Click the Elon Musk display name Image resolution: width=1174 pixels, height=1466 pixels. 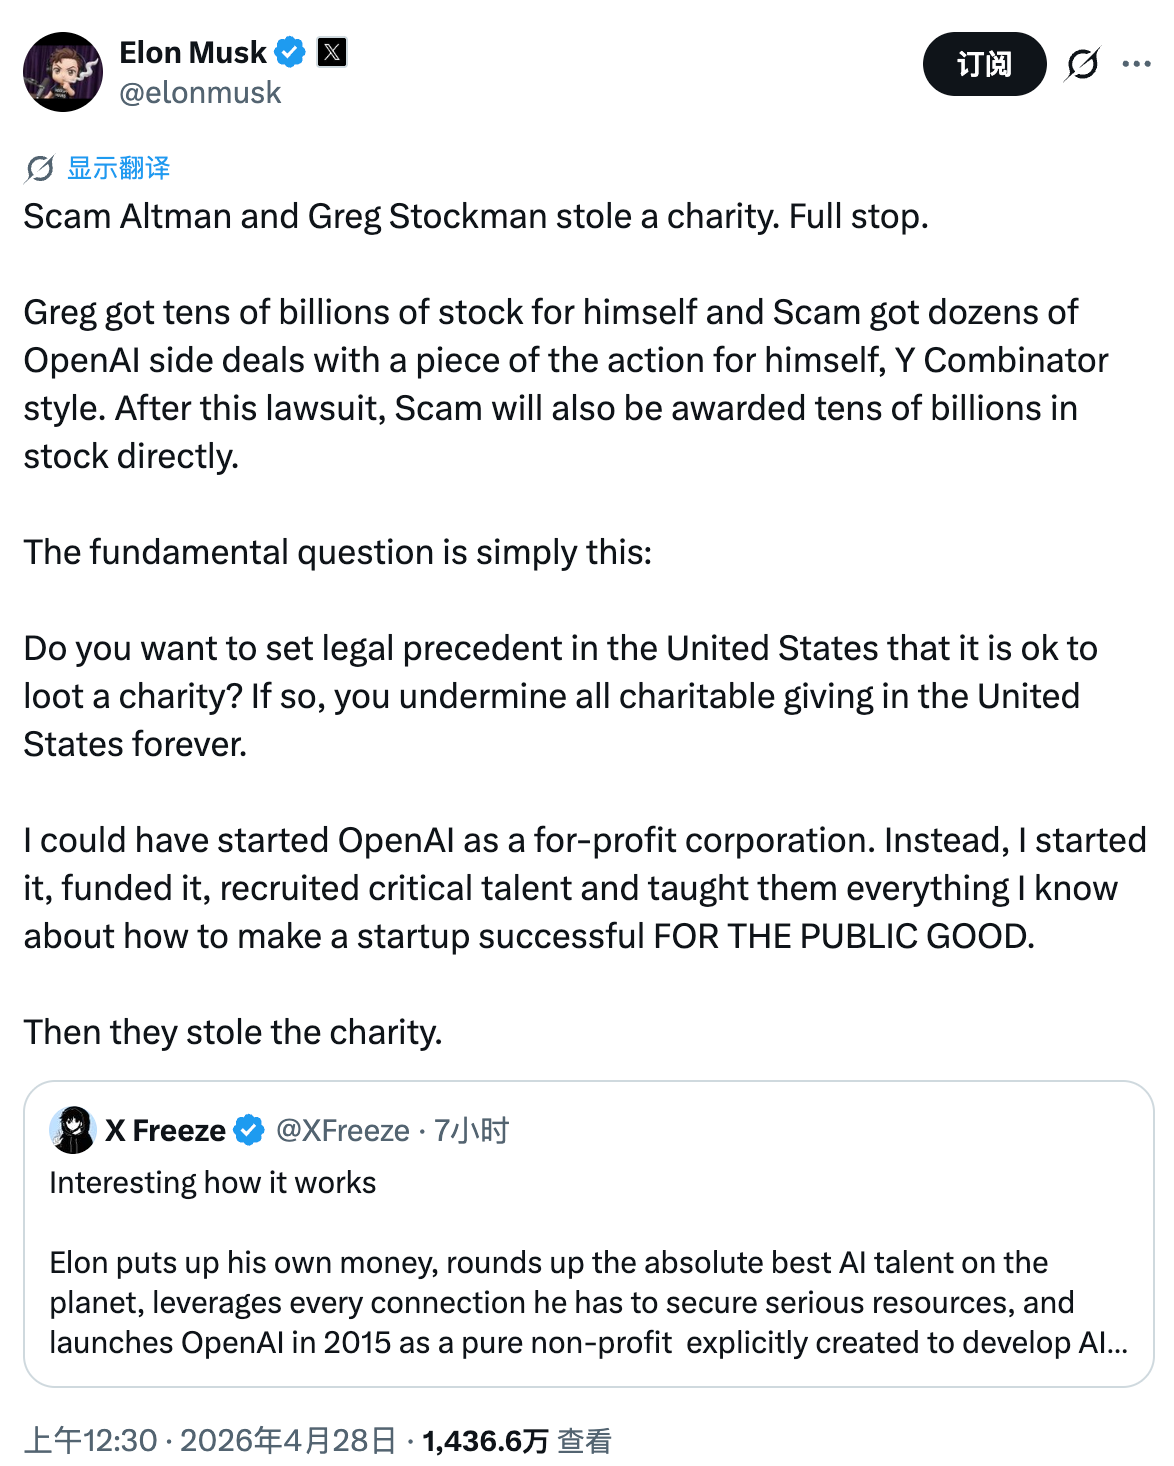point(192,52)
